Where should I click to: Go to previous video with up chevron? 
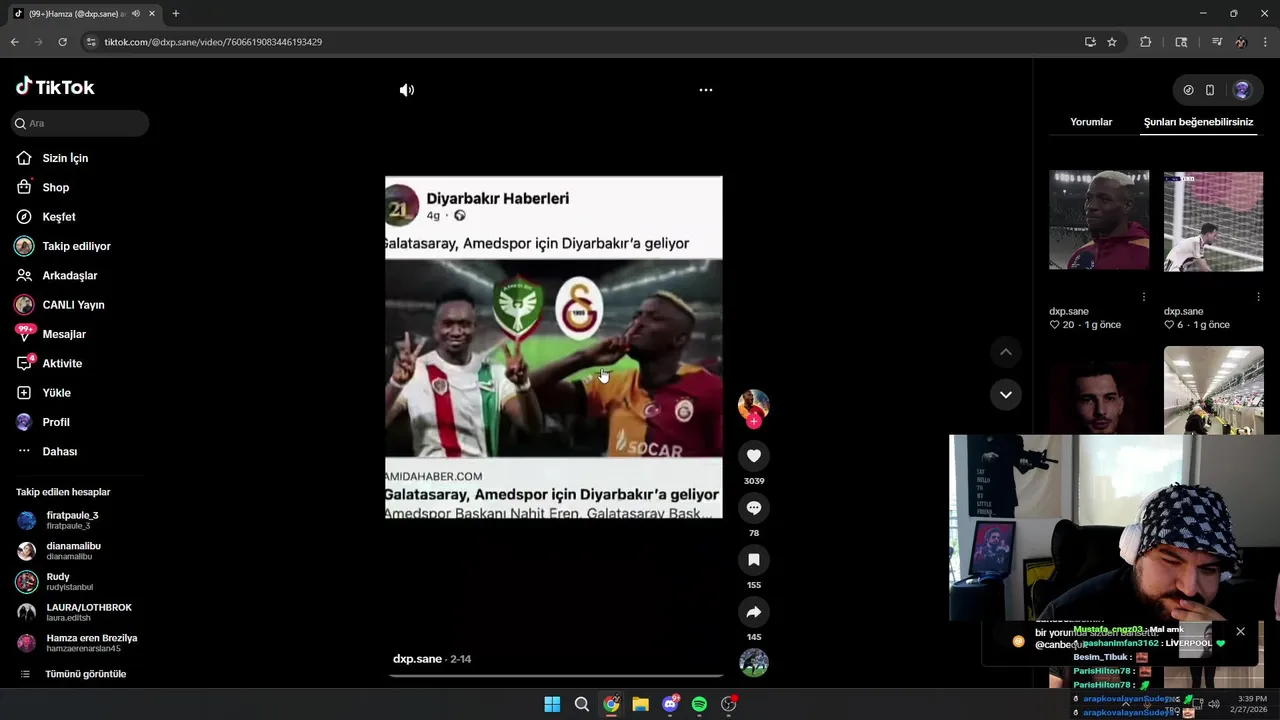point(1006,352)
